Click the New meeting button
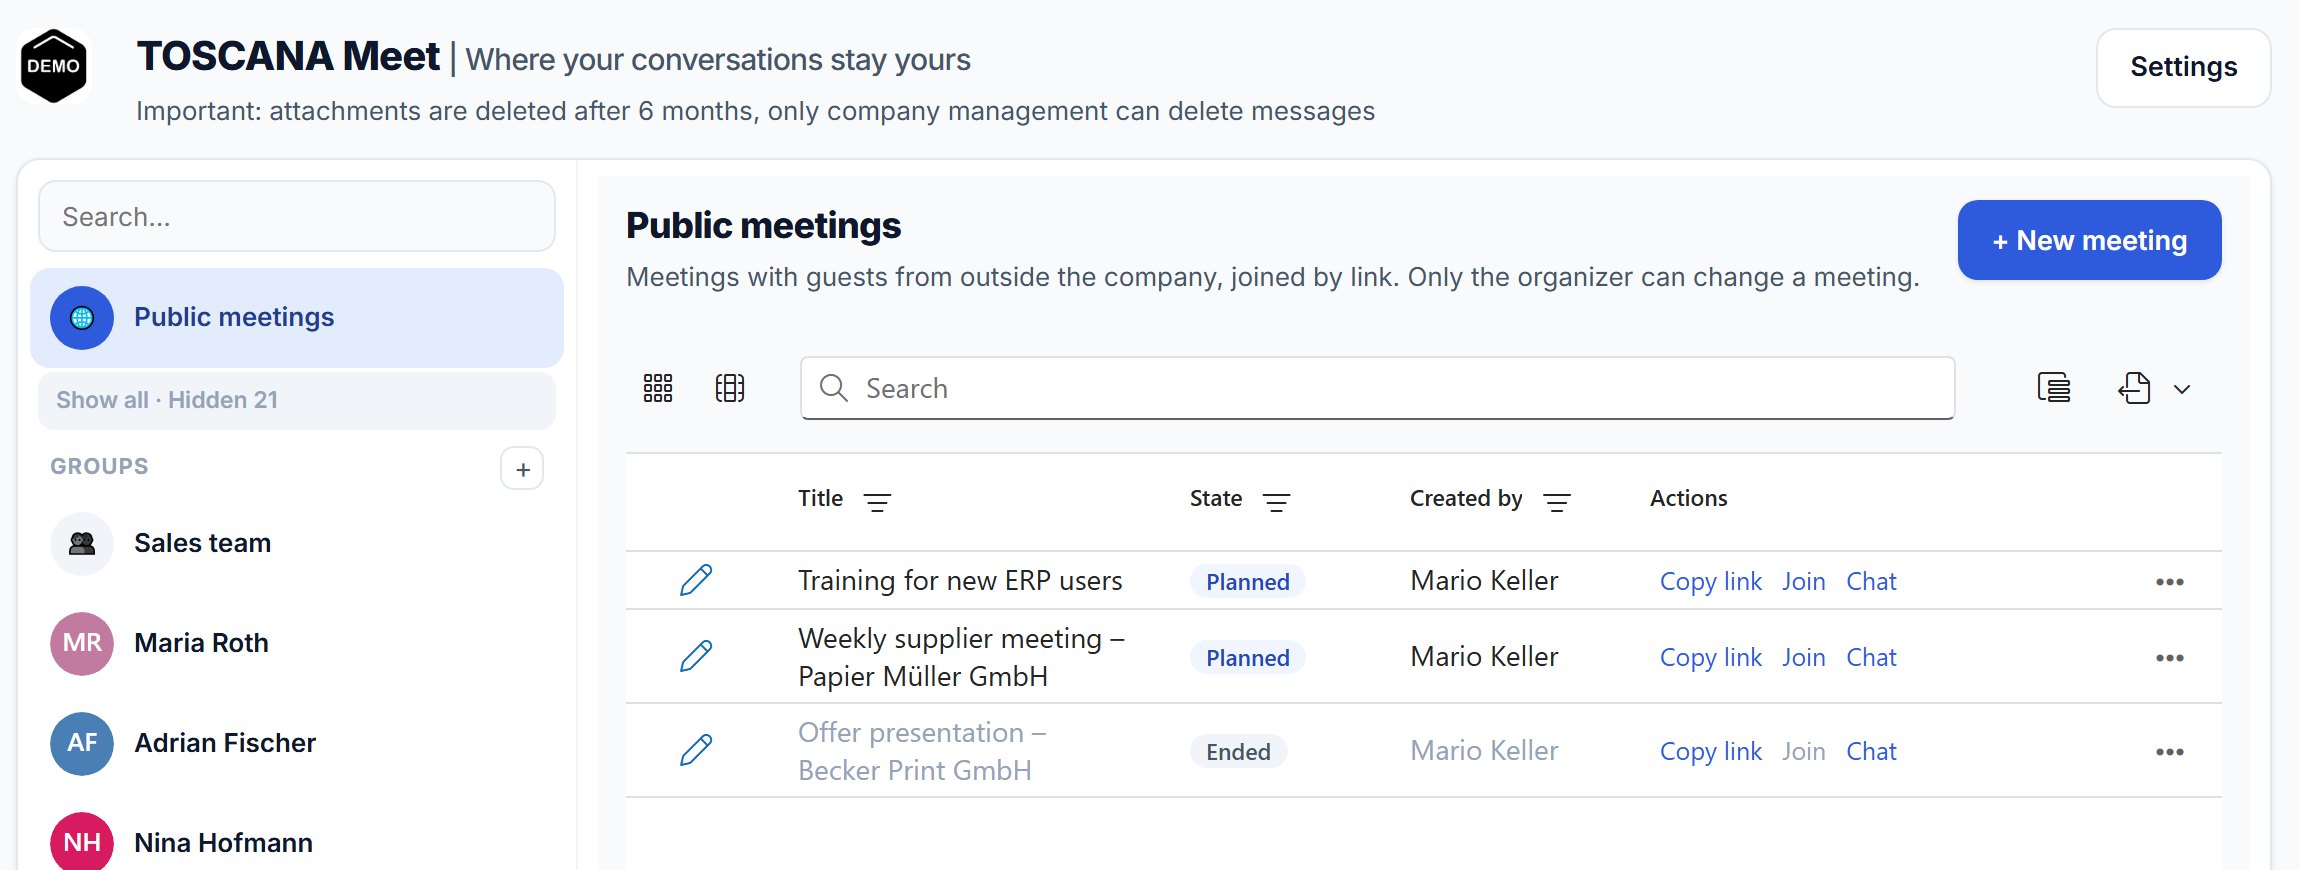The image size is (2300, 870). click(x=2089, y=240)
